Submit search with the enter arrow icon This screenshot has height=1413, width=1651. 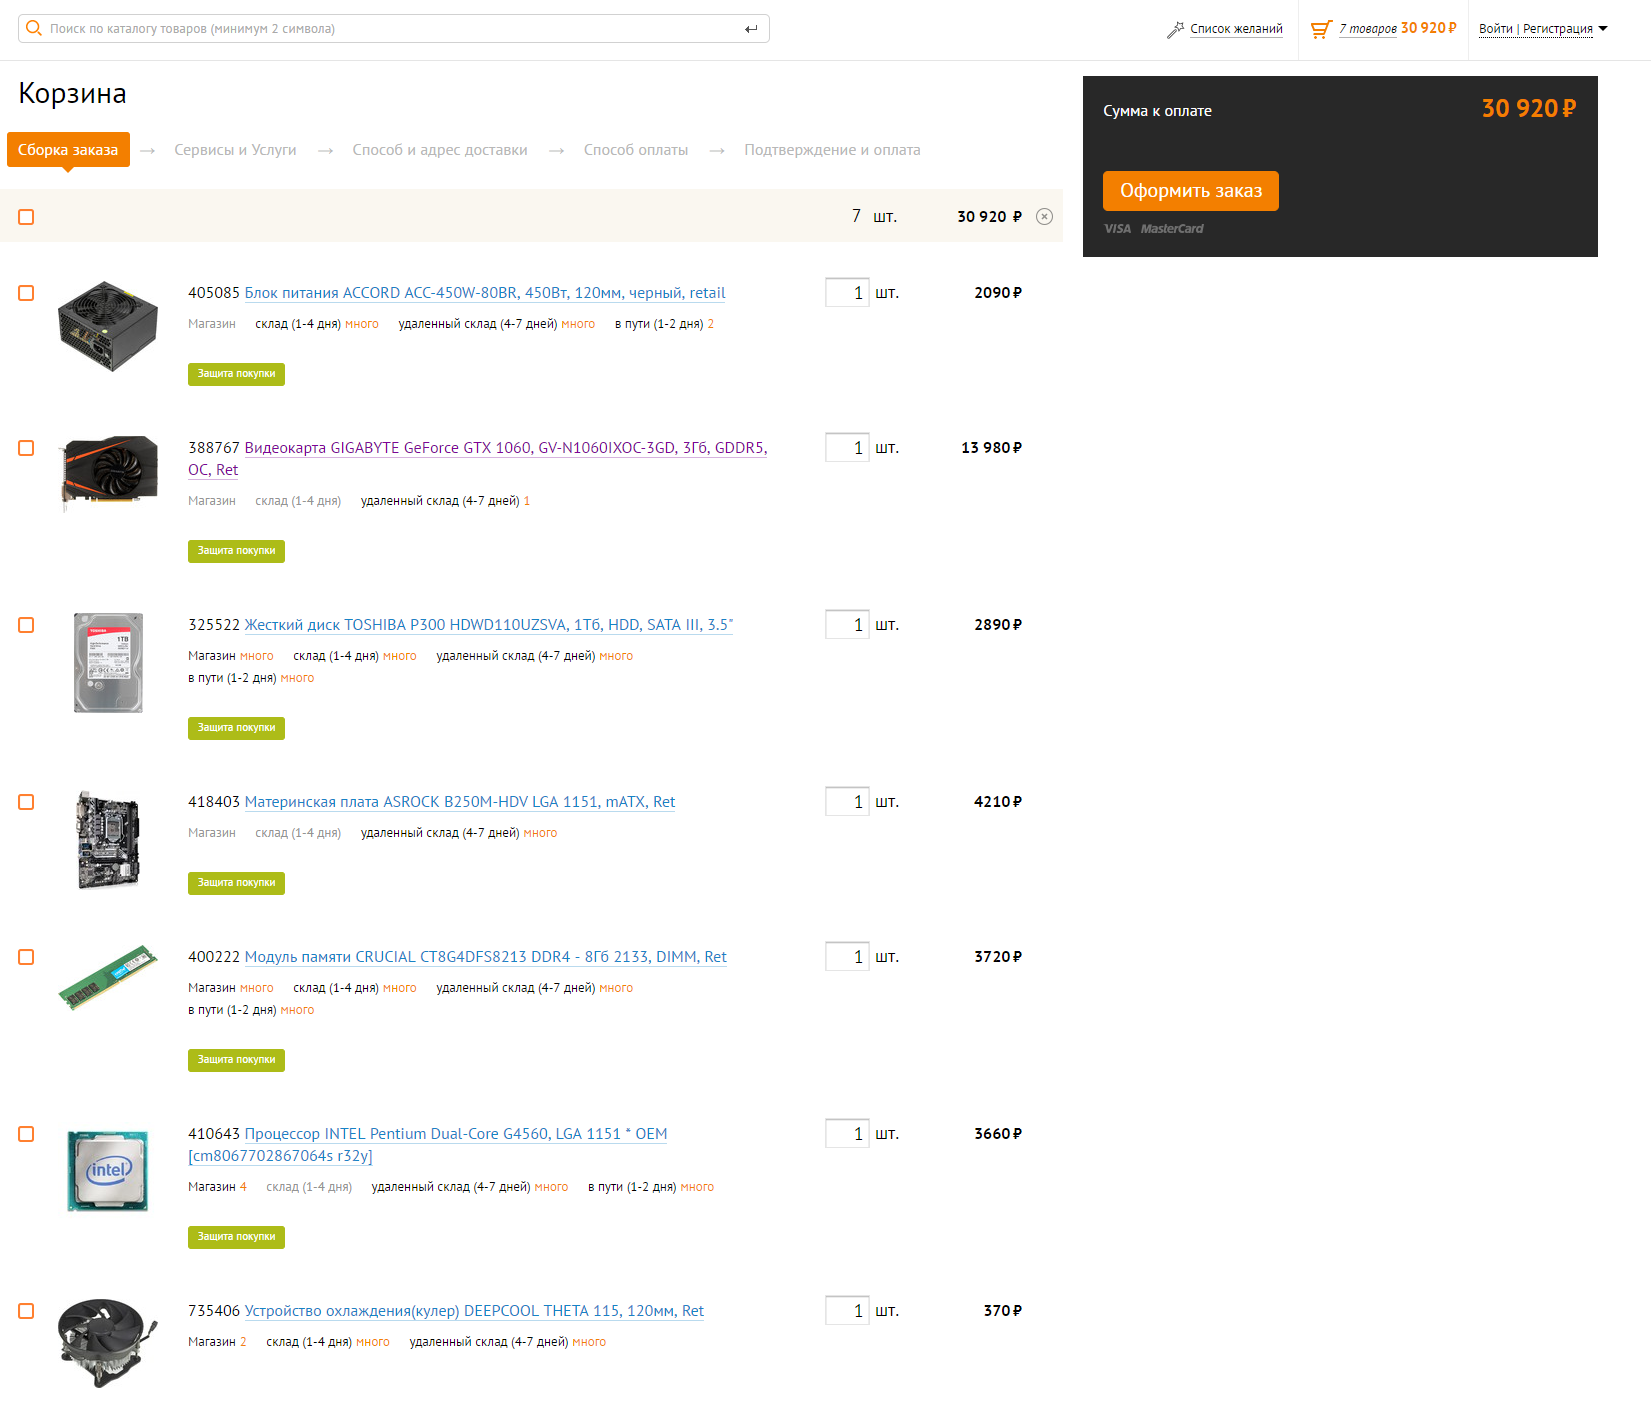[x=751, y=29]
